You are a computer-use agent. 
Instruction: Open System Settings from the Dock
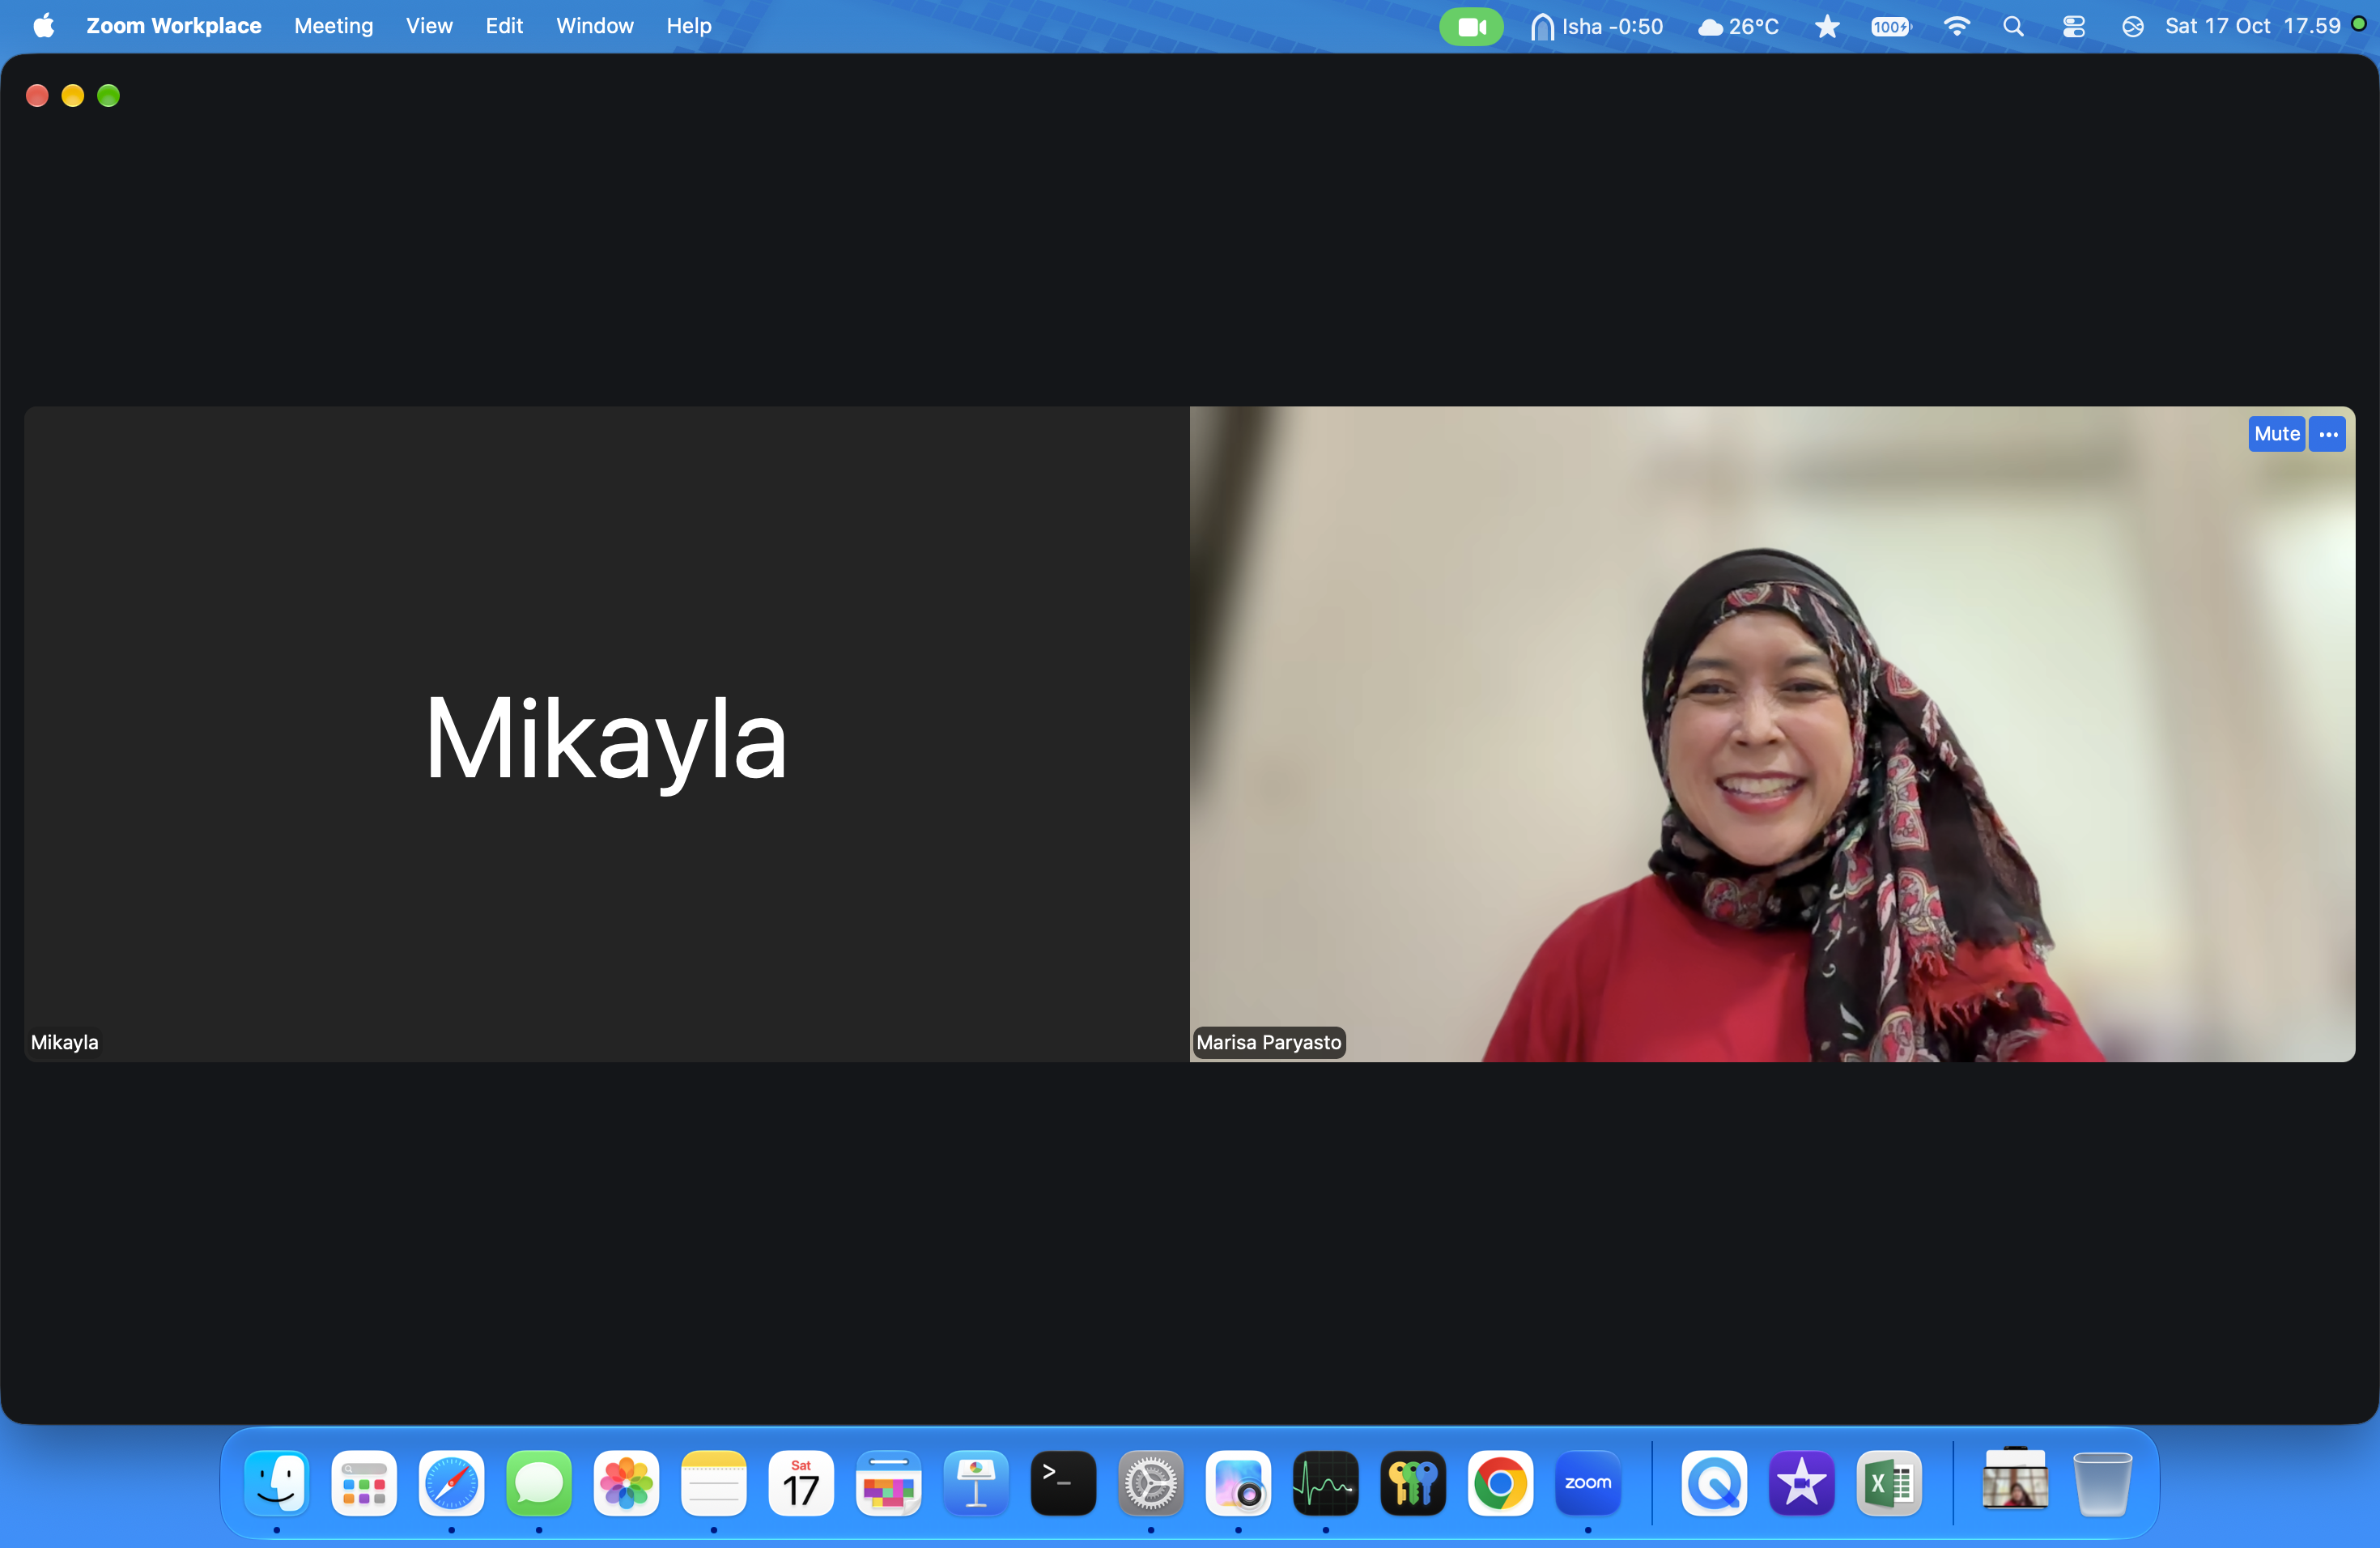click(1151, 1483)
